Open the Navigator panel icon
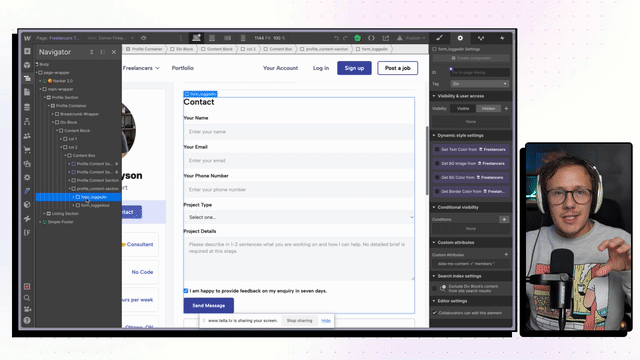Screen dimensions: 640x360 coord(27,78)
